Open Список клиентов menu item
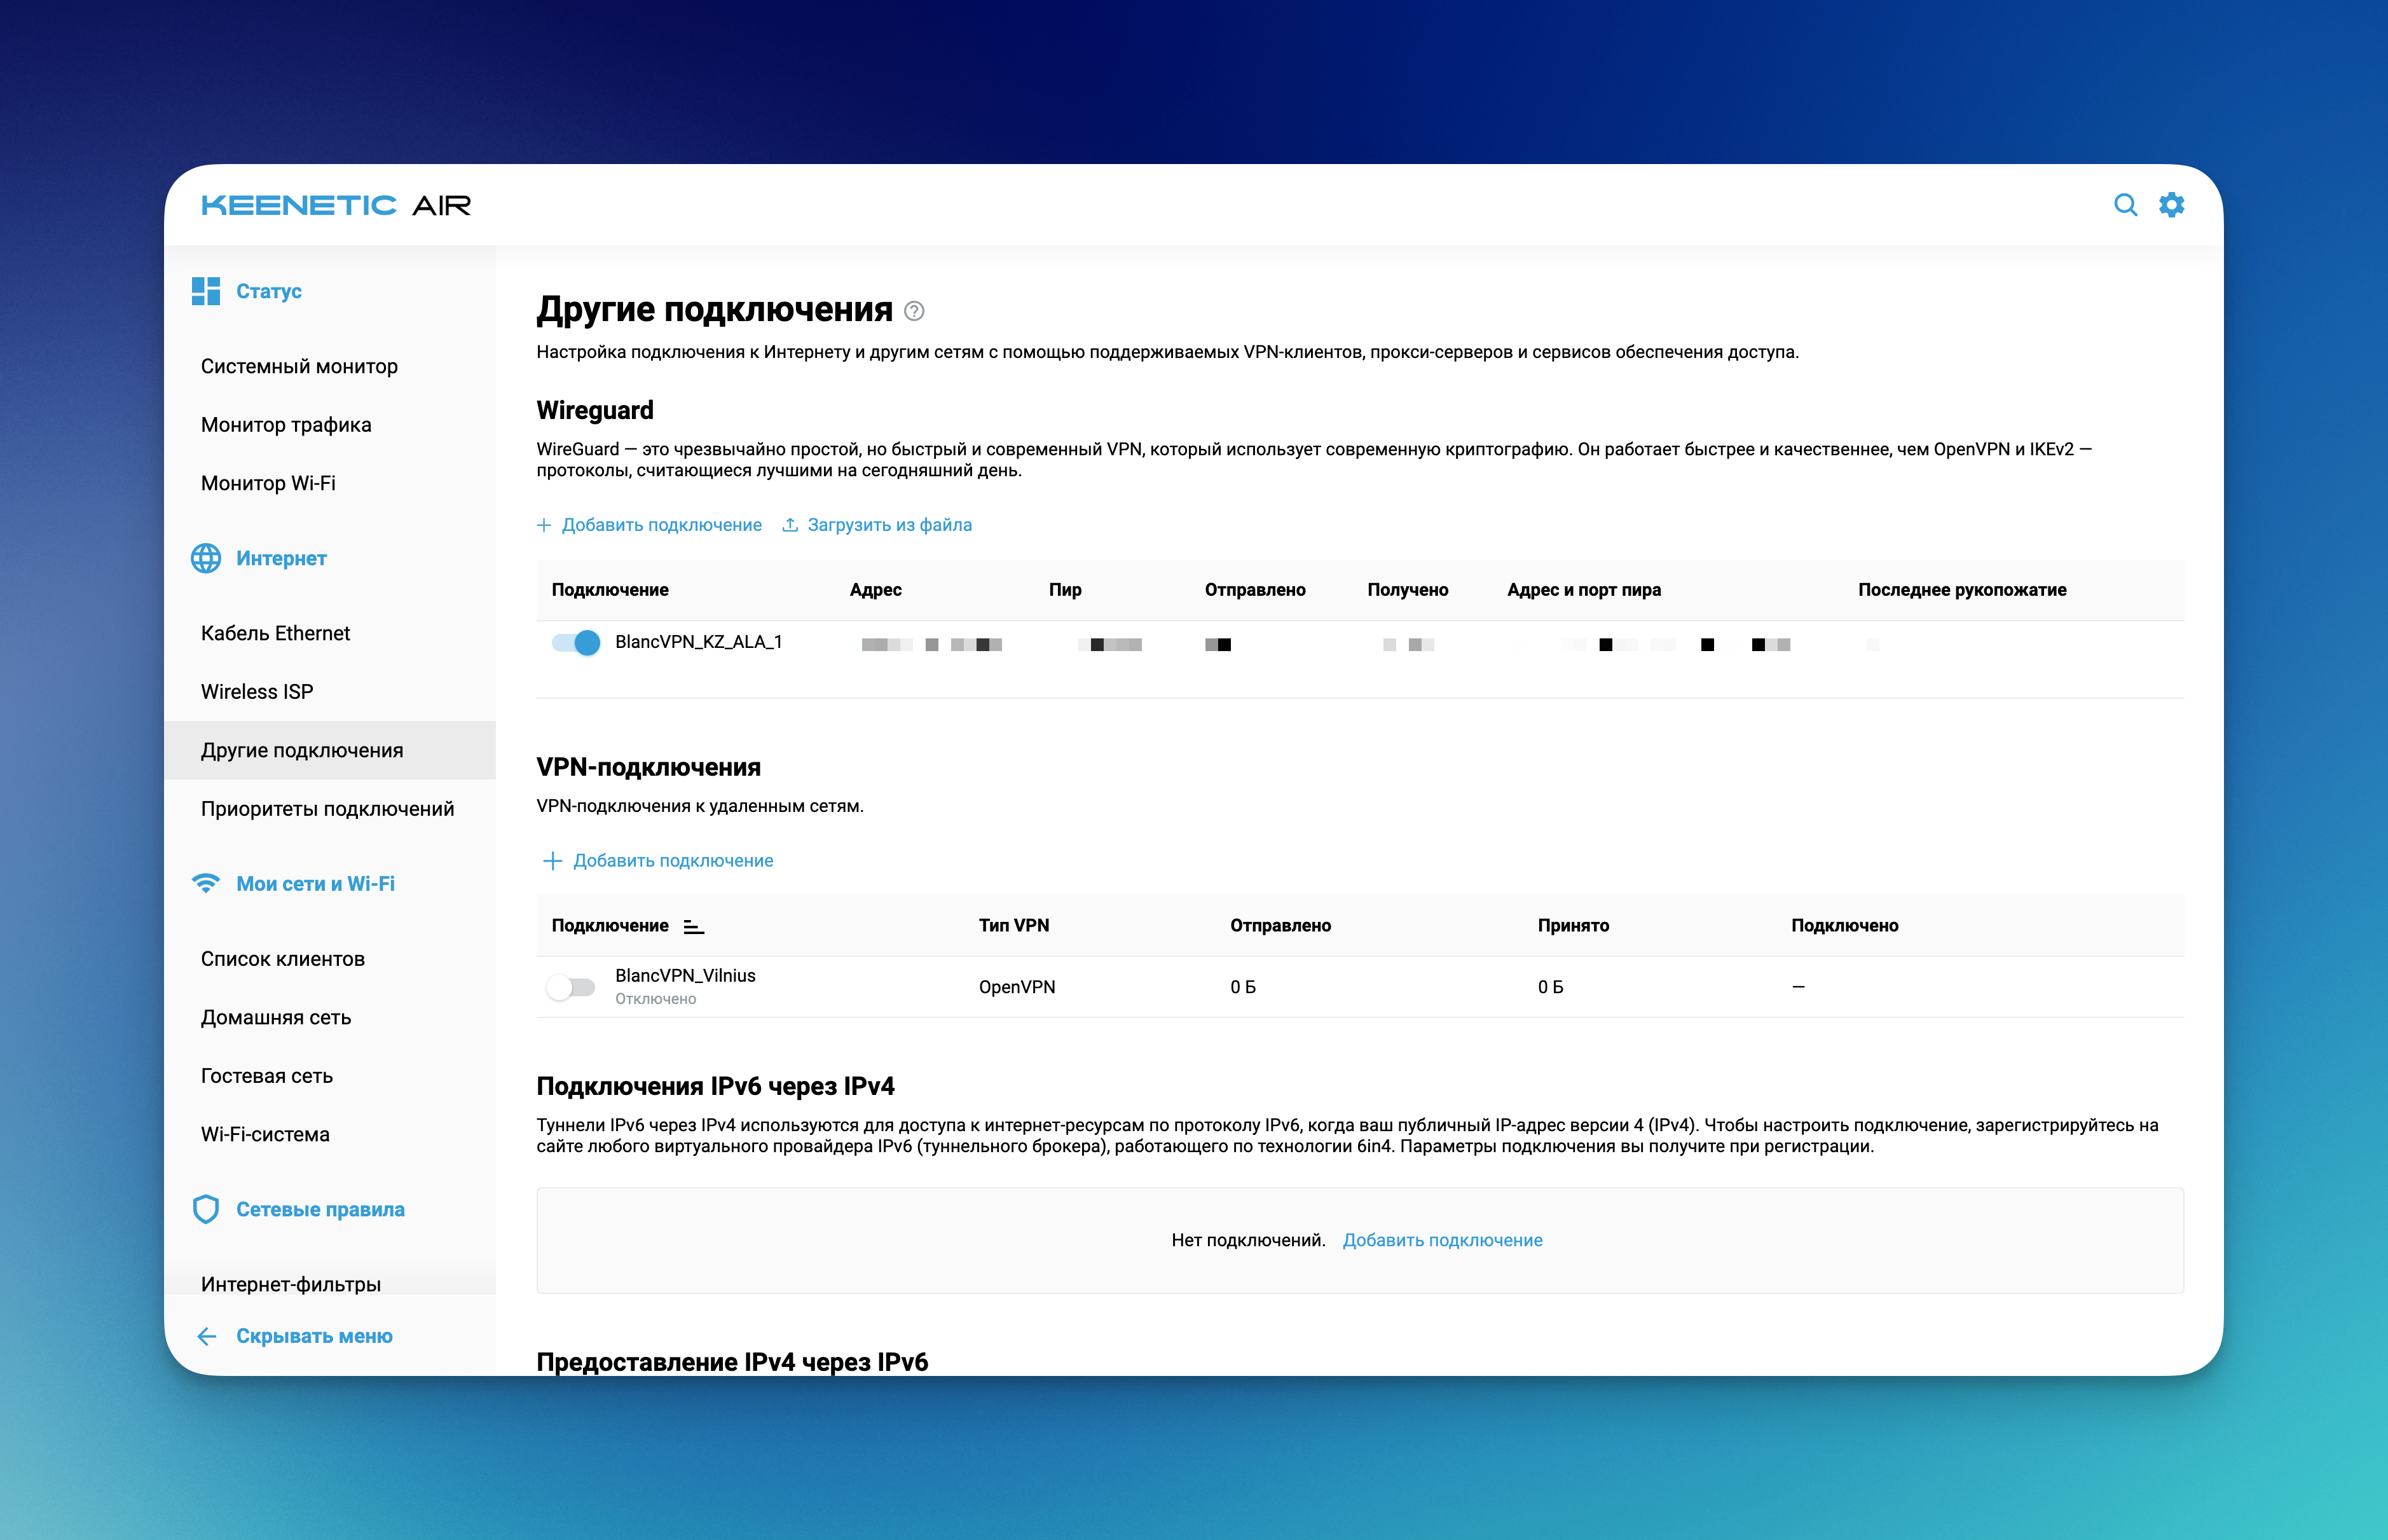The height and width of the screenshot is (1540, 2388). (282, 959)
